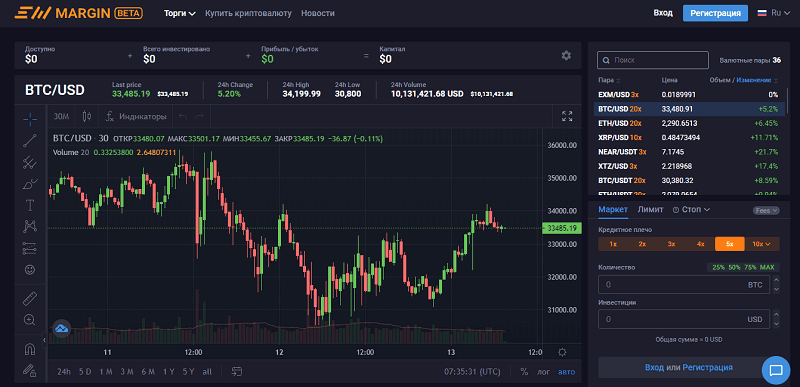This screenshot has height=387, width=800.
Task: Open the Индикаторы indicators menu
Action: click(x=136, y=116)
